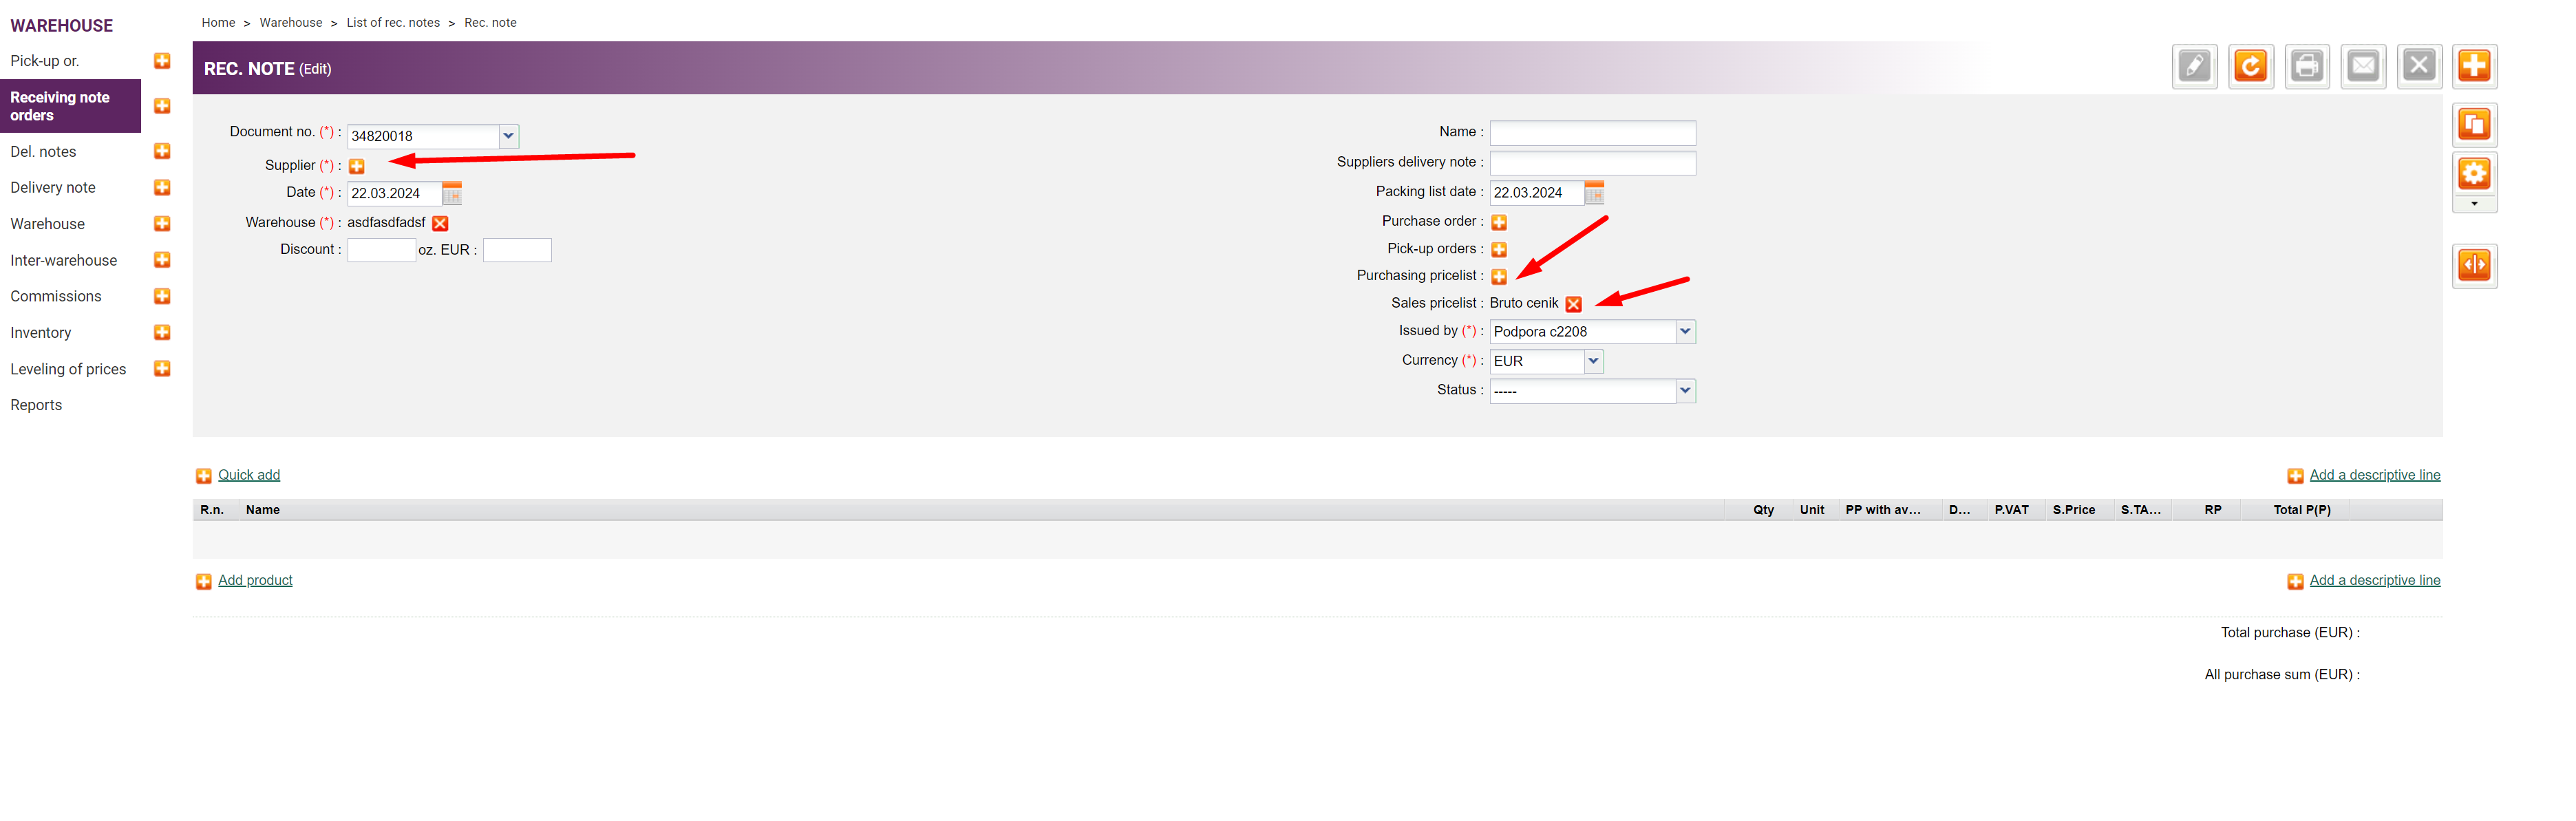The width and height of the screenshot is (2576, 821).
Task: Add Purchasing pricelist with plus icon
Action: click(1499, 277)
